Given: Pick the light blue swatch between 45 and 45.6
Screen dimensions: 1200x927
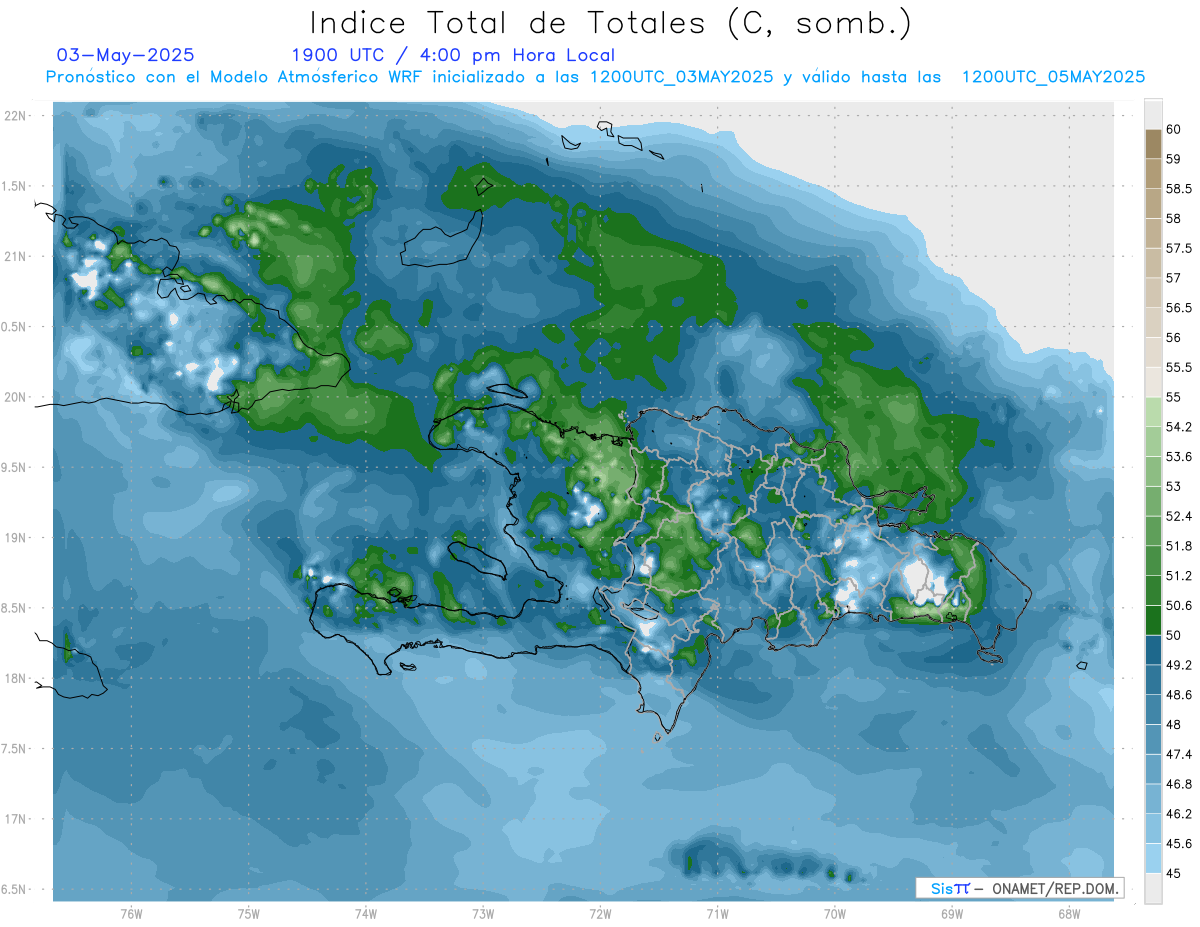Looking at the screenshot, I should tap(1153, 858).
